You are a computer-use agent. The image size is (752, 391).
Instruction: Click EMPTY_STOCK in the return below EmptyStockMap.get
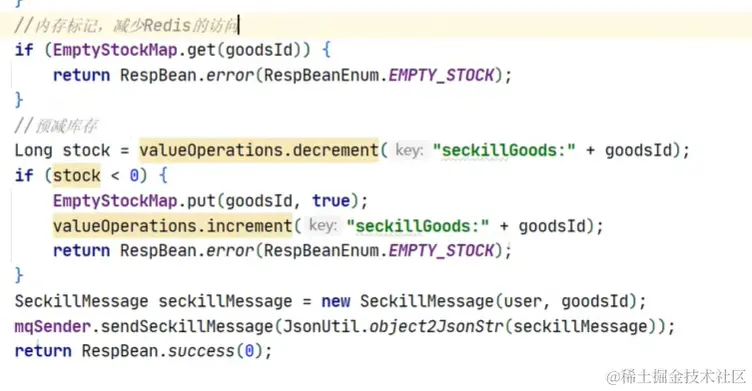coord(441,75)
